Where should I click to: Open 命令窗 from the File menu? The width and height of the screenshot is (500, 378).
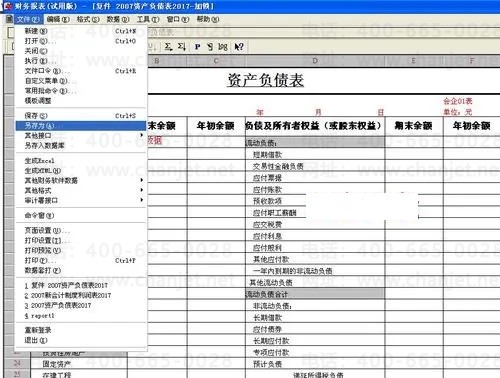(81, 215)
